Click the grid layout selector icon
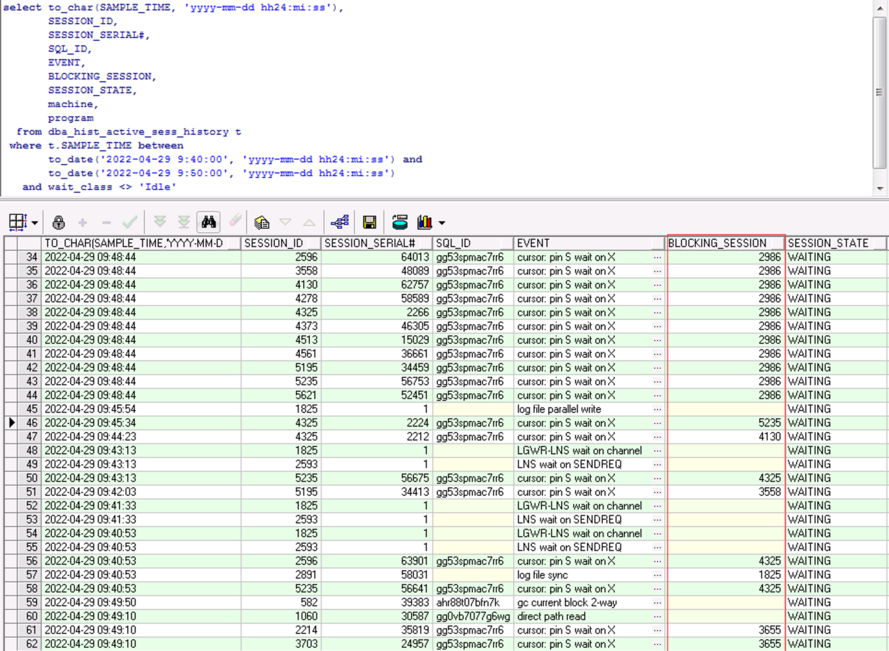The height and width of the screenshot is (651, 889). pos(17,222)
